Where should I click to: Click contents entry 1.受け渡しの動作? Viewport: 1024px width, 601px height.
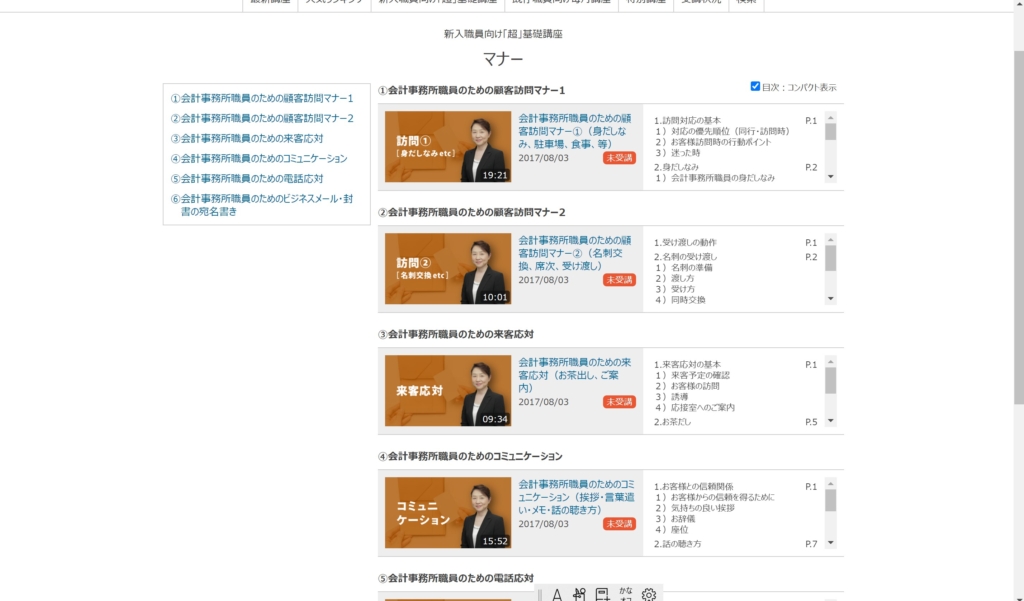(x=685, y=242)
